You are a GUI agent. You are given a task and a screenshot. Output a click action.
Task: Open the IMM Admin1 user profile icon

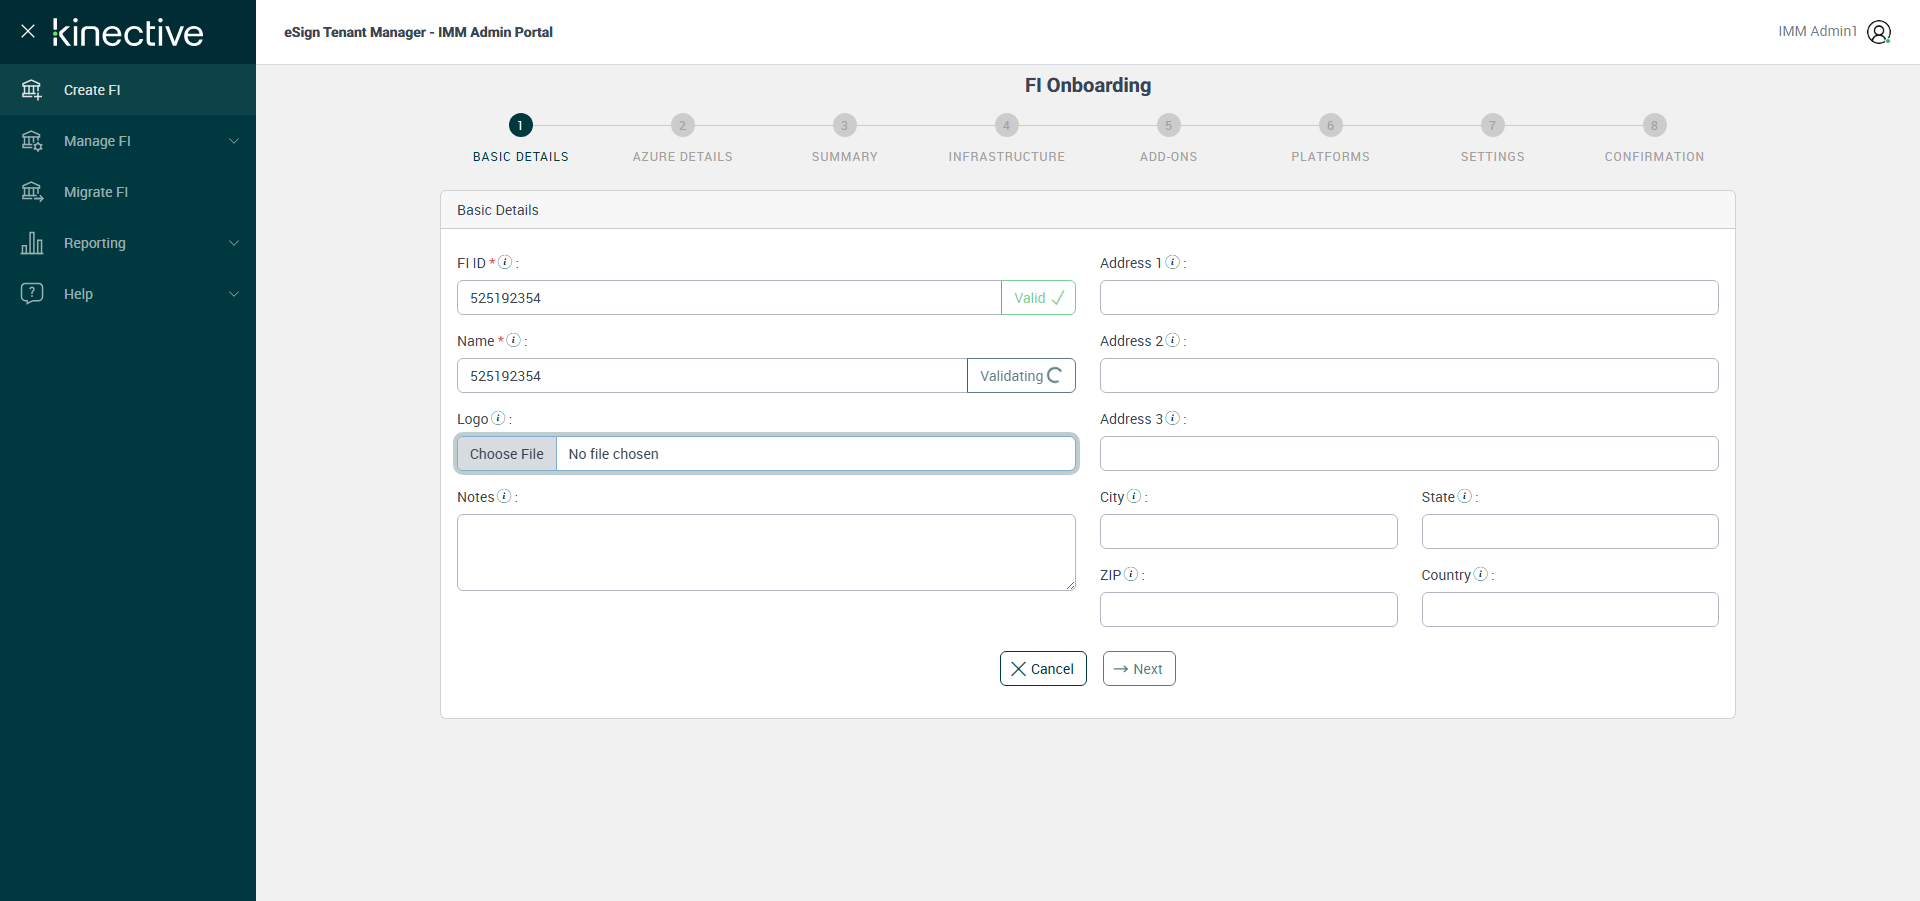click(x=1879, y=32)
